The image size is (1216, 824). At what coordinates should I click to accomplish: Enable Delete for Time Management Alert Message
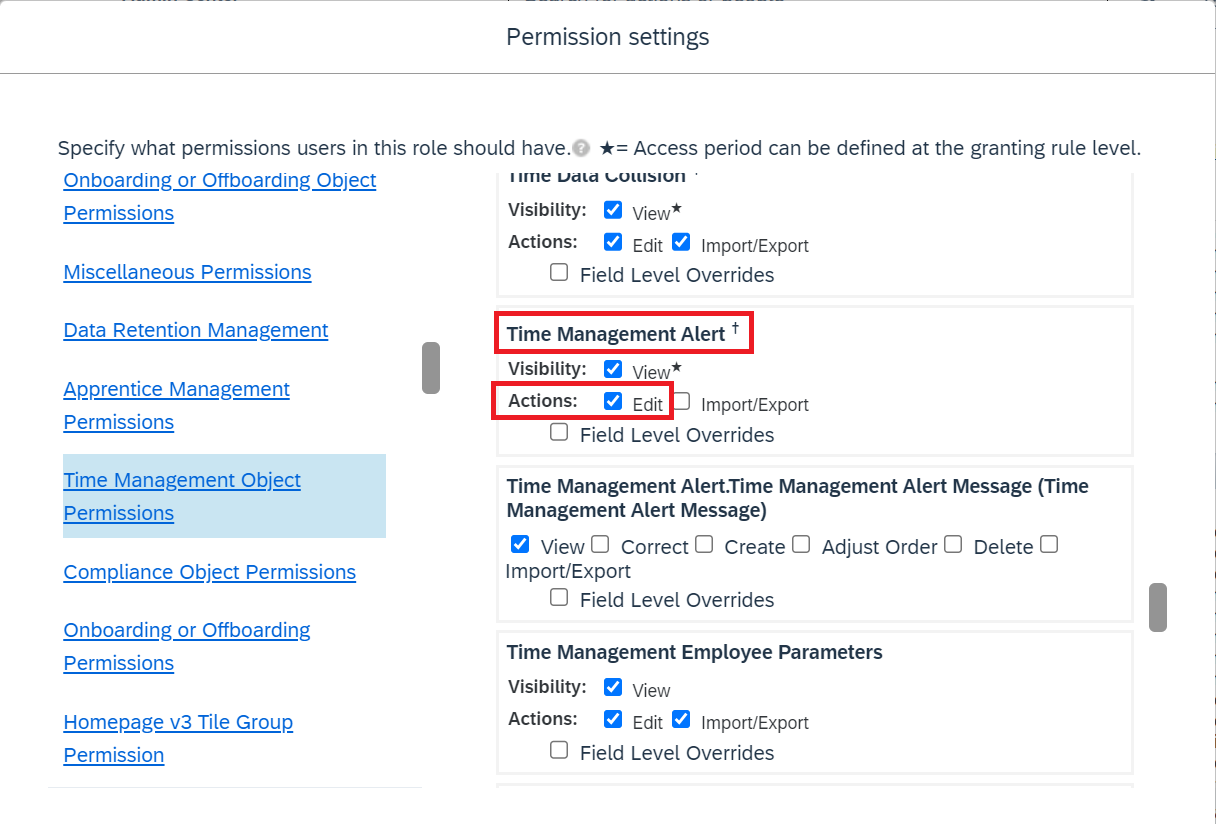[953, 544]
